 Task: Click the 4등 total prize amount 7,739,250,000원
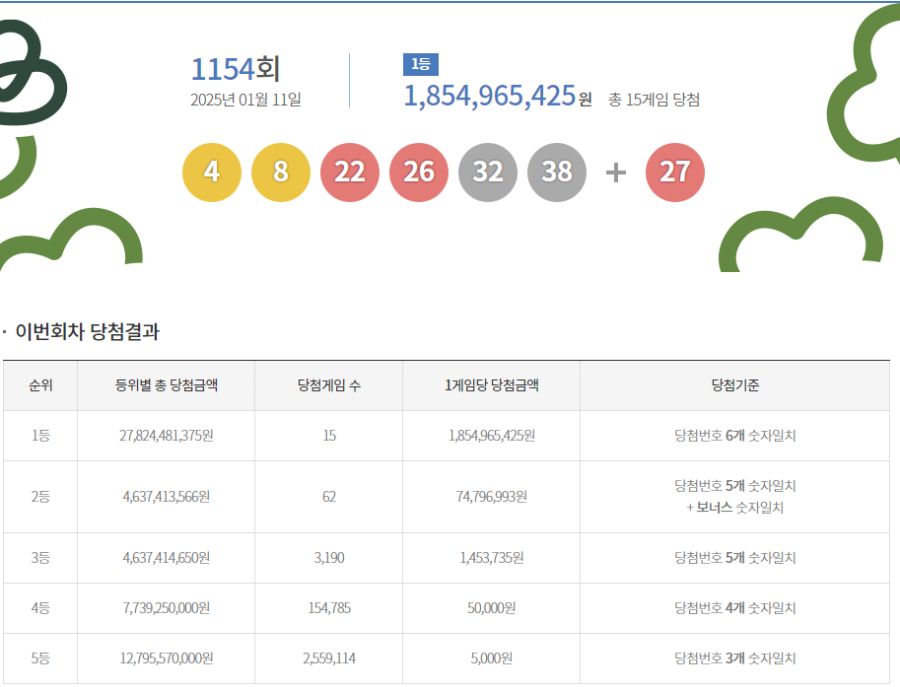(166, 608)
